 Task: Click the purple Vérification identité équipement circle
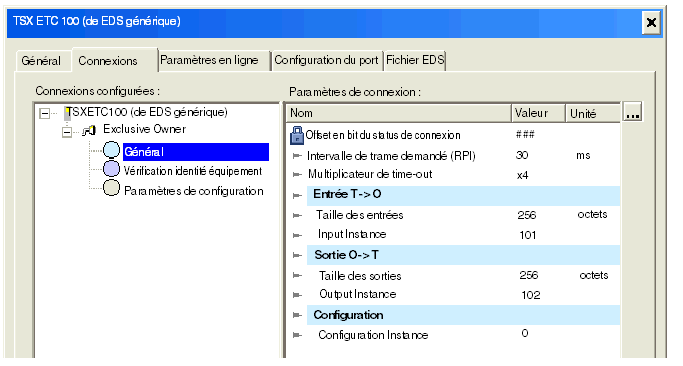click(x=112, y=169)
